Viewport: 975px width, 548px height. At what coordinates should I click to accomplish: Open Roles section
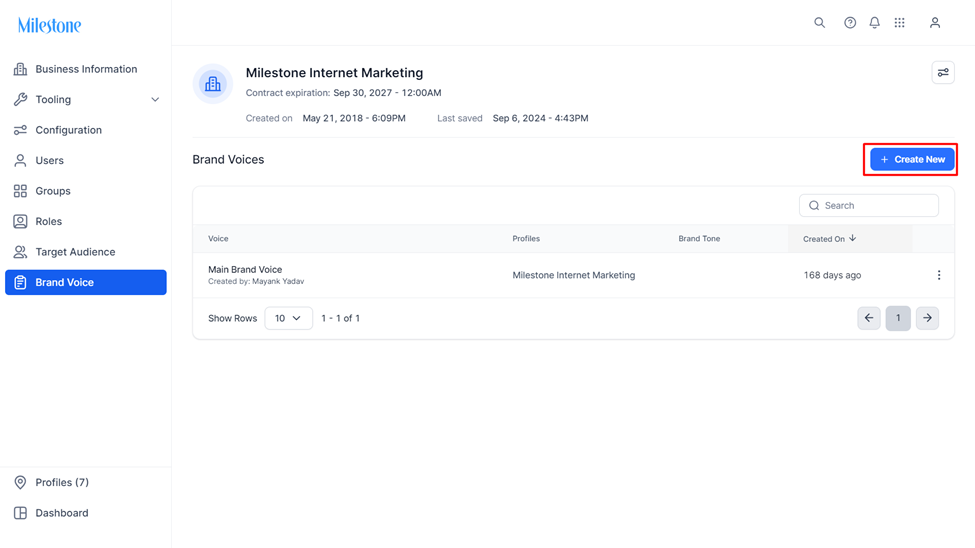86,221
